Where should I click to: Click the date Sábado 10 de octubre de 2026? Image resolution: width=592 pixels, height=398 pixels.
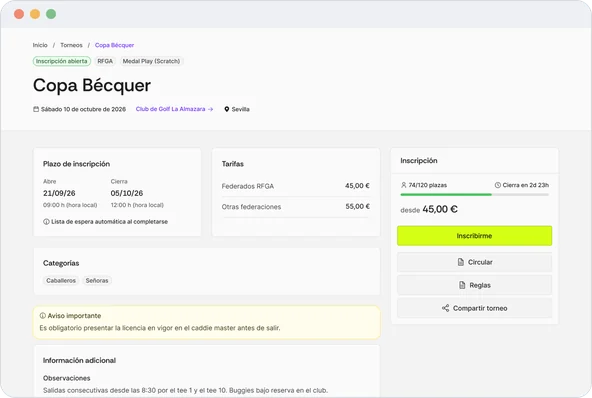(83, 109)
